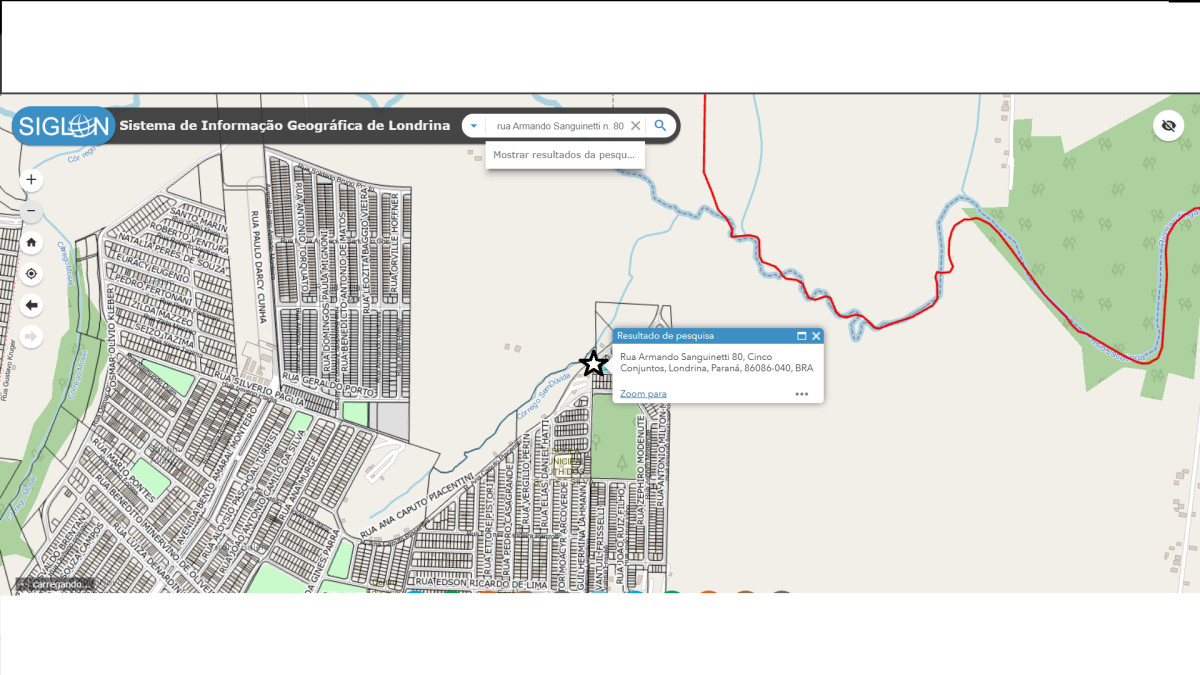Open the search source dropdown arrow
Viewport: 1200px width, 675px height.
click(x=474, y=126)
